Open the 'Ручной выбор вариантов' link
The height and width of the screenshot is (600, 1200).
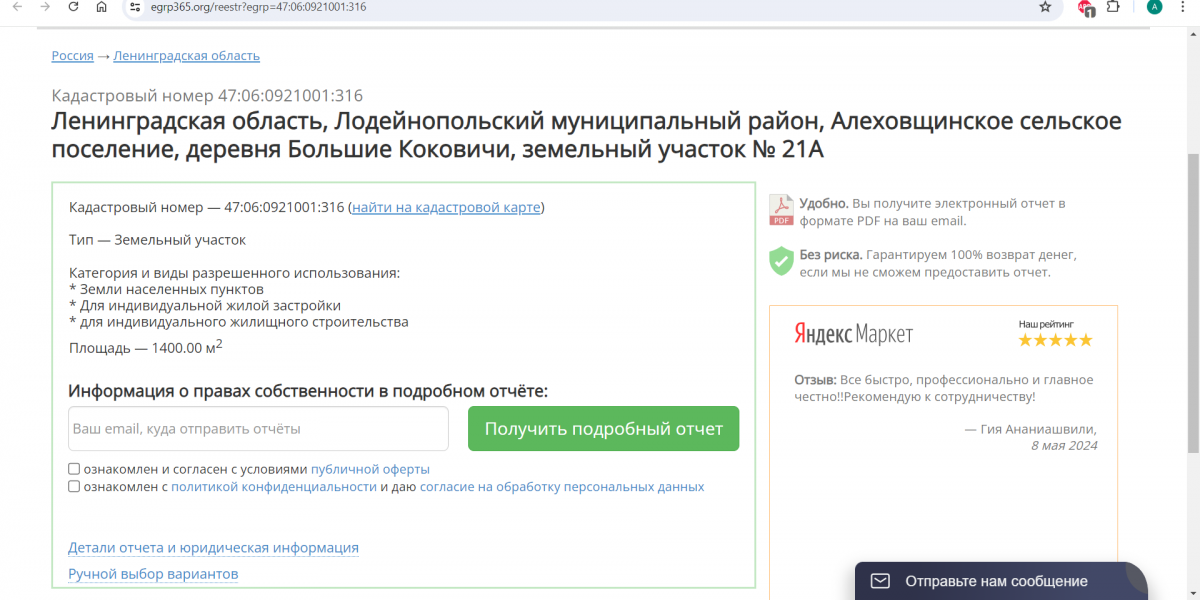click(153, 574)
